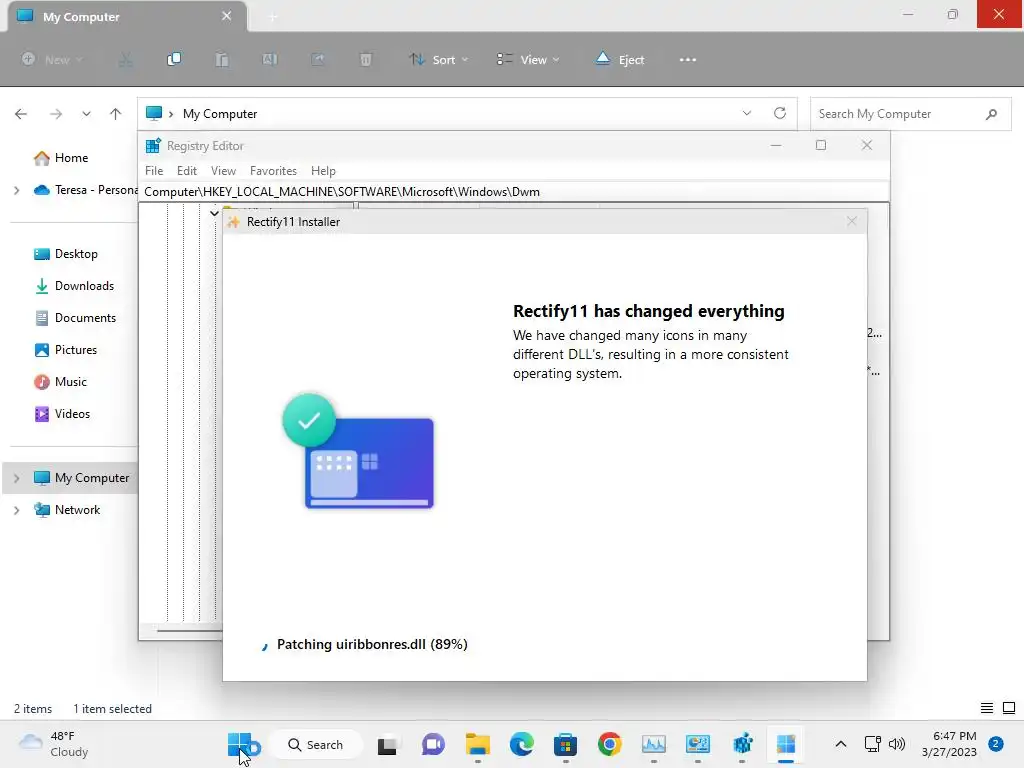Screen dimensions: 1024x768
Task: Click the Eject button in toolbar
Action: [620, 59]
